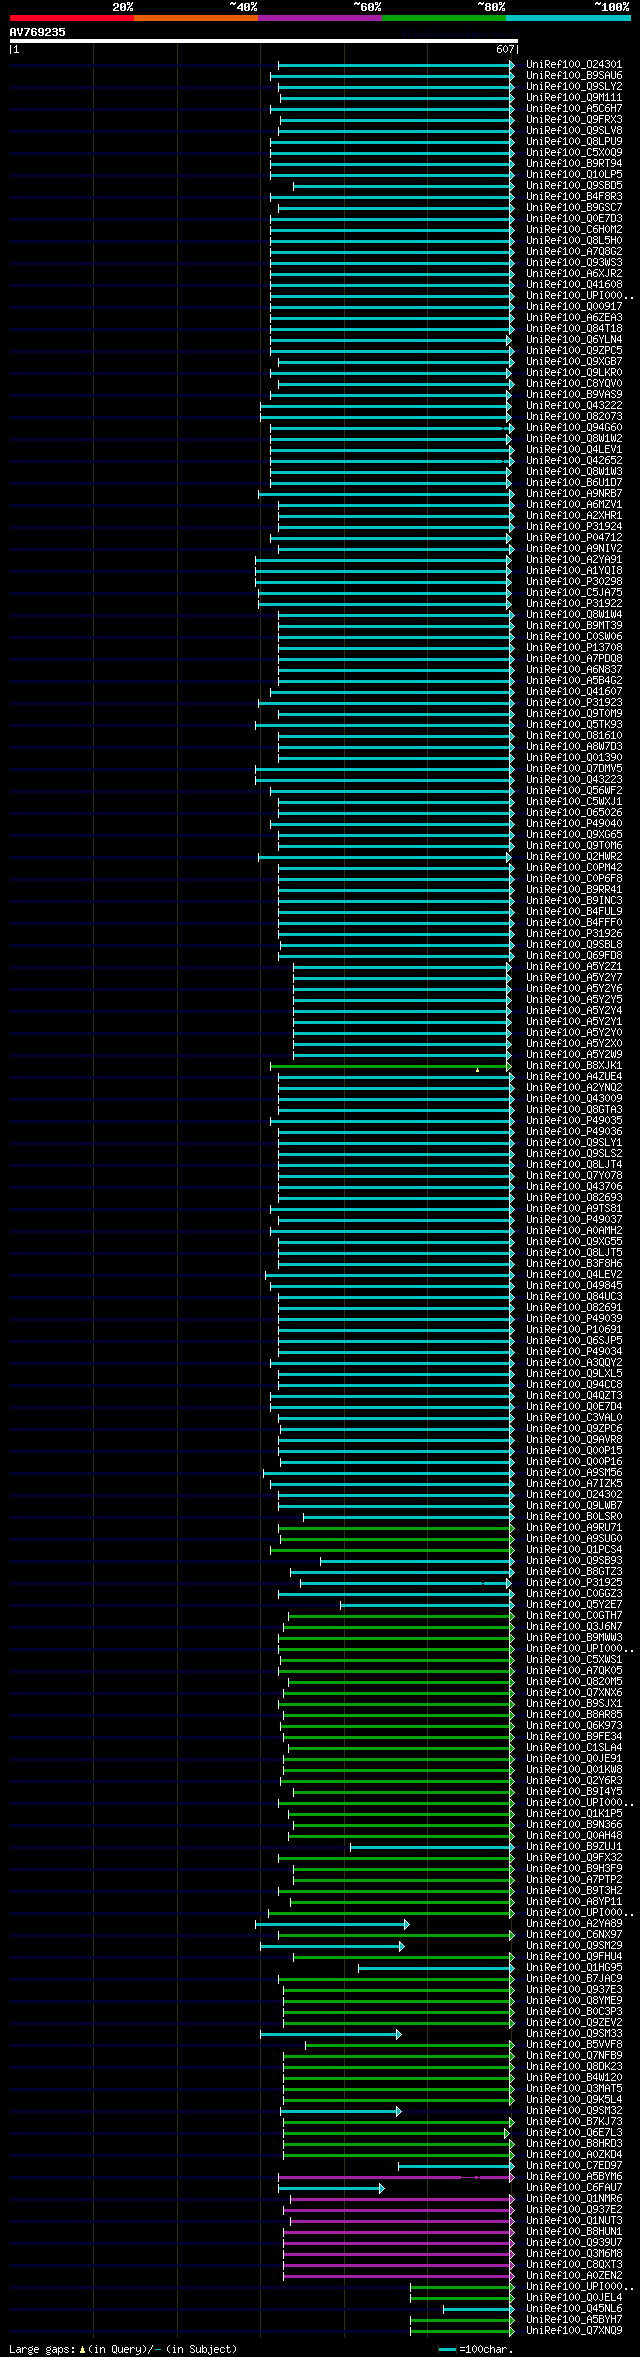The height and width of the screenshot is (2357, 640).
Task: Select hit label UniRef100_P04712
Action: click(x=574, y=537)
